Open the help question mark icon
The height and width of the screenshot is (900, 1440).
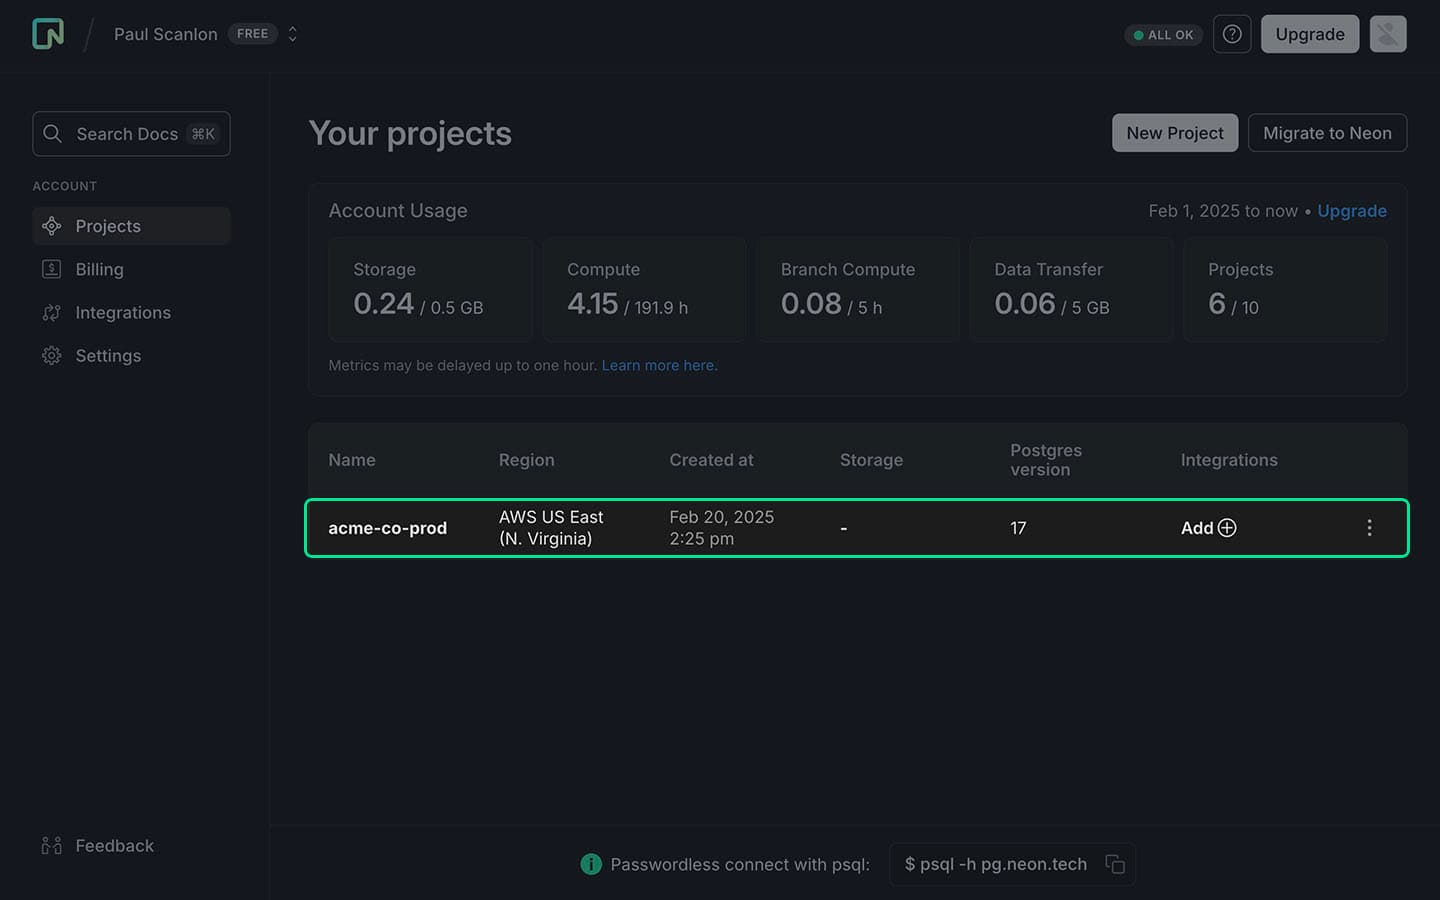[x=1232, y=34]
